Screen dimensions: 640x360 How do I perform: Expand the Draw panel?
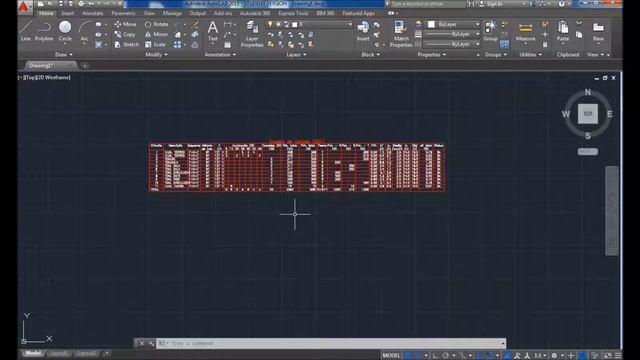pyautogui.click(x=63, y=54)
